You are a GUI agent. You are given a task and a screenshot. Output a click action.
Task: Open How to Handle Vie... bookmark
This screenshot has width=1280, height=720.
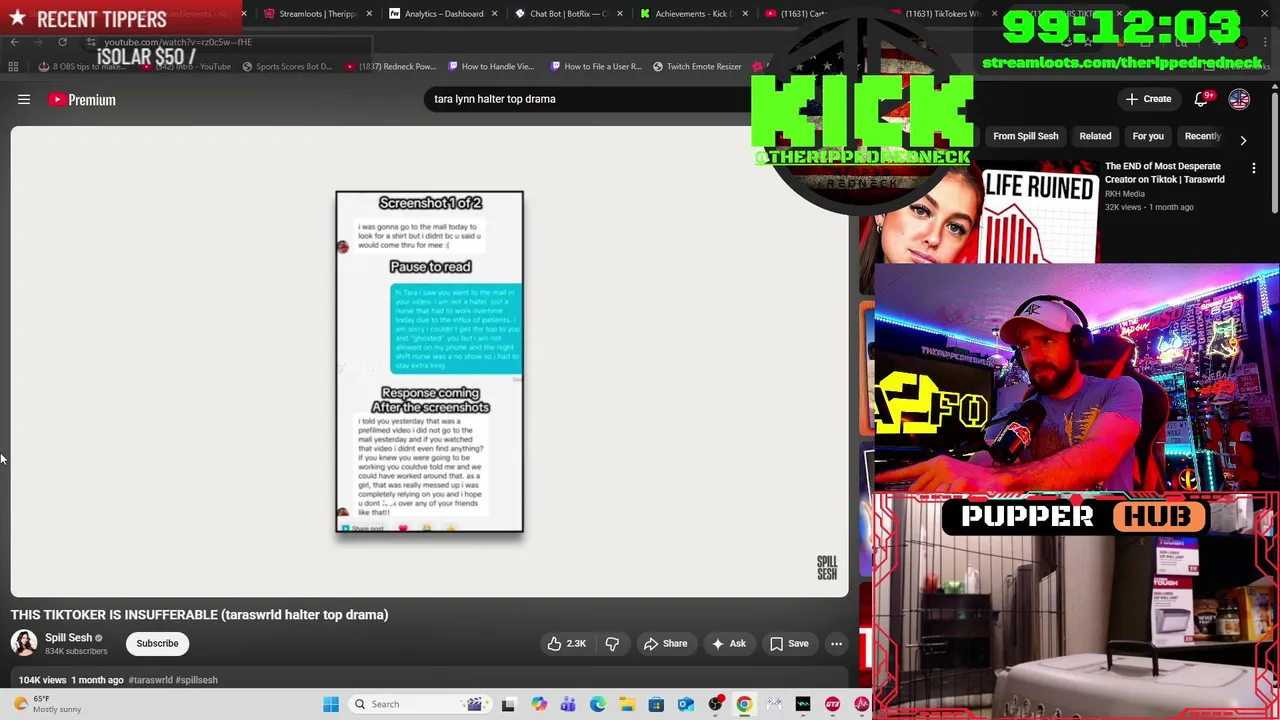tap(491, 67)
